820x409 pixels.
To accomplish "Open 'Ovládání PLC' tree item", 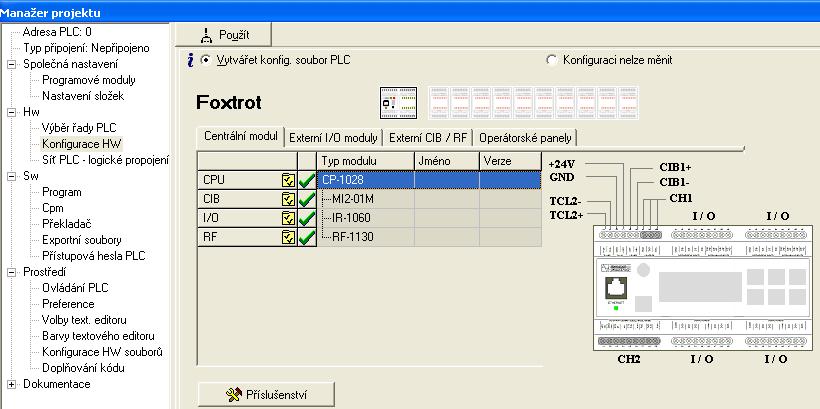I will click(75, 288).
